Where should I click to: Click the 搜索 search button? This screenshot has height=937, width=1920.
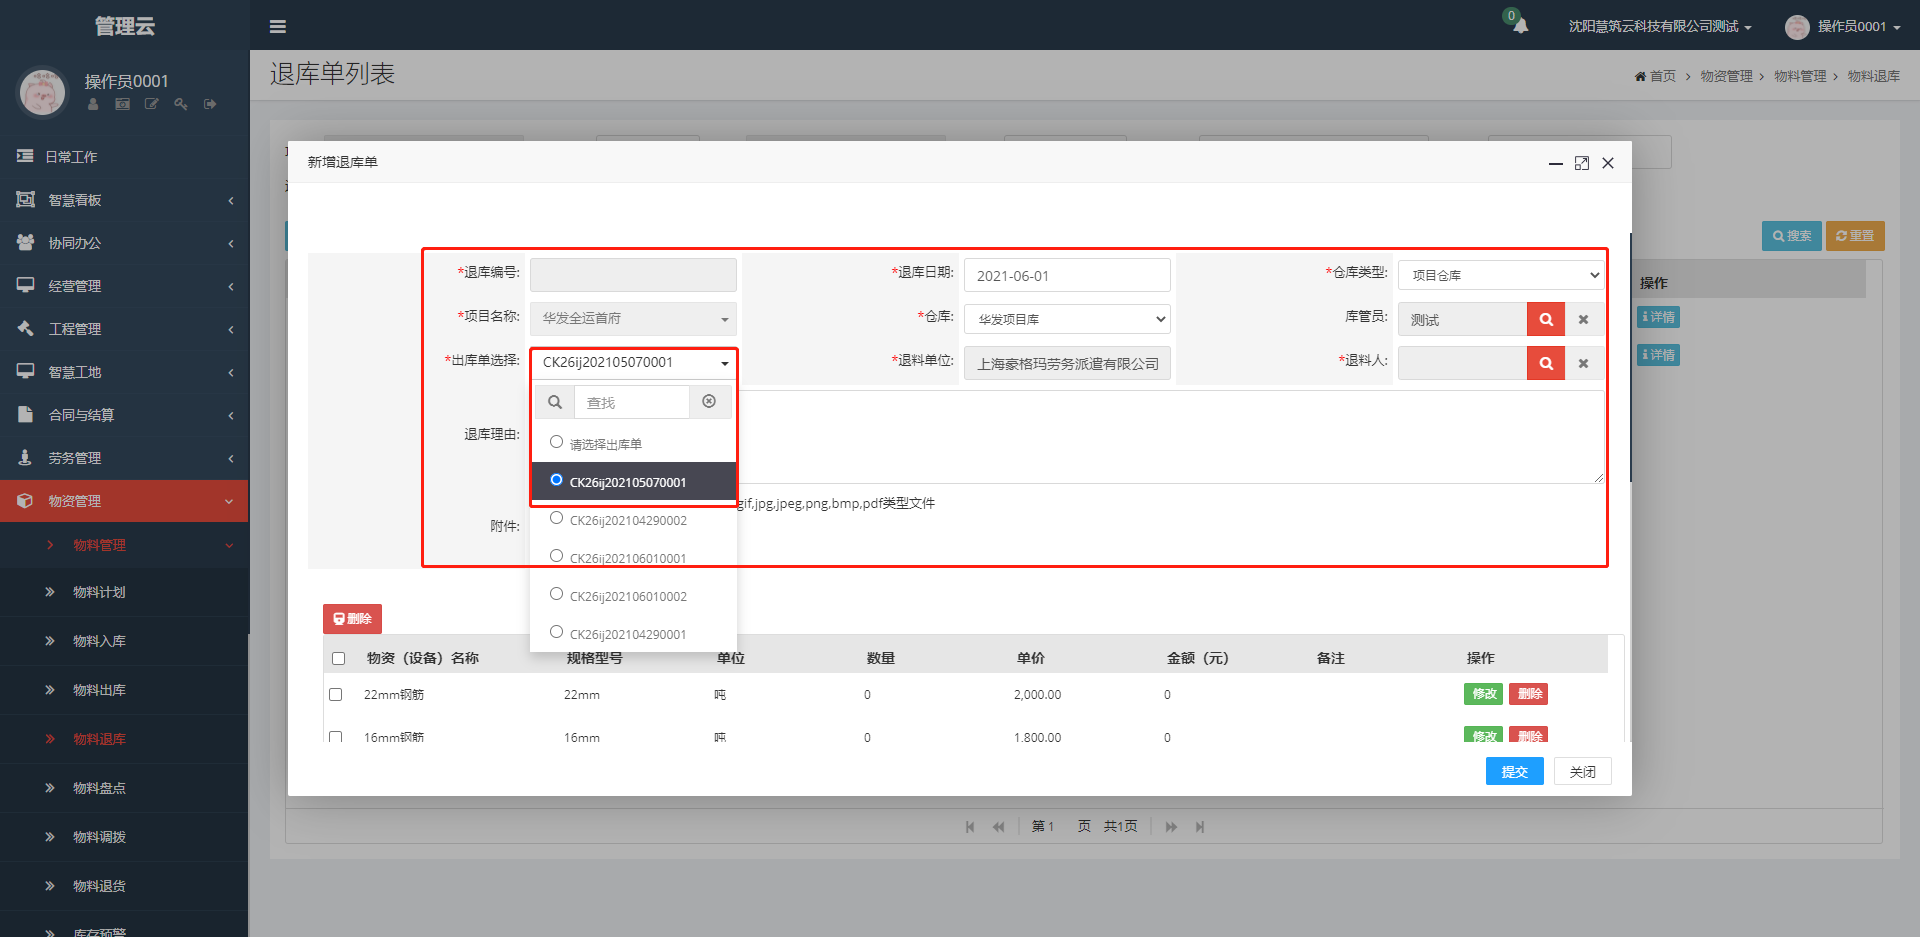pyautogui.click(x=1791, y=236)
